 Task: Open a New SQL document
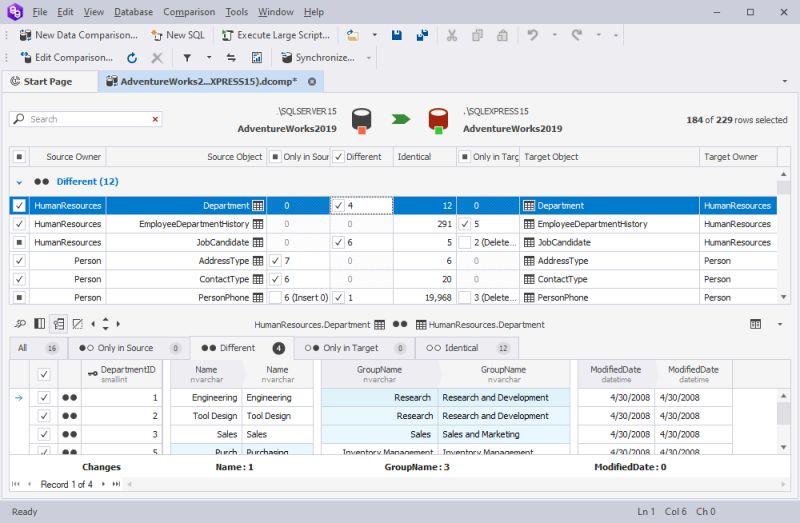click(x=178, y=35)
